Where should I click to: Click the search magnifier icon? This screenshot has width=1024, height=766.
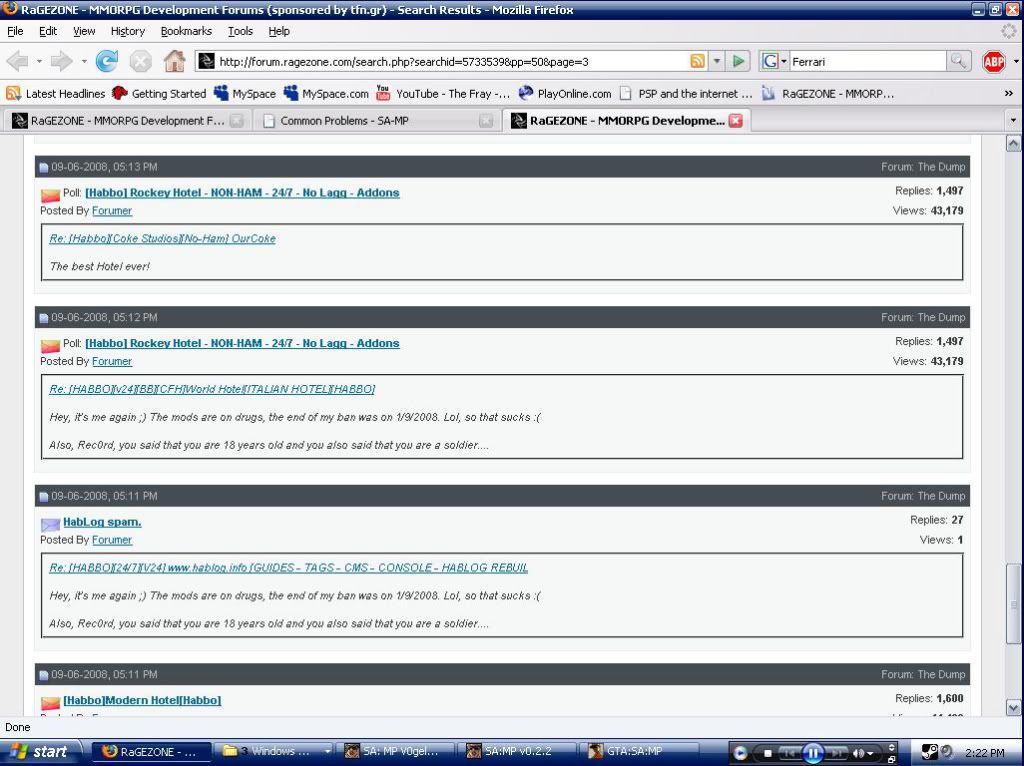(x=958, y=62)
